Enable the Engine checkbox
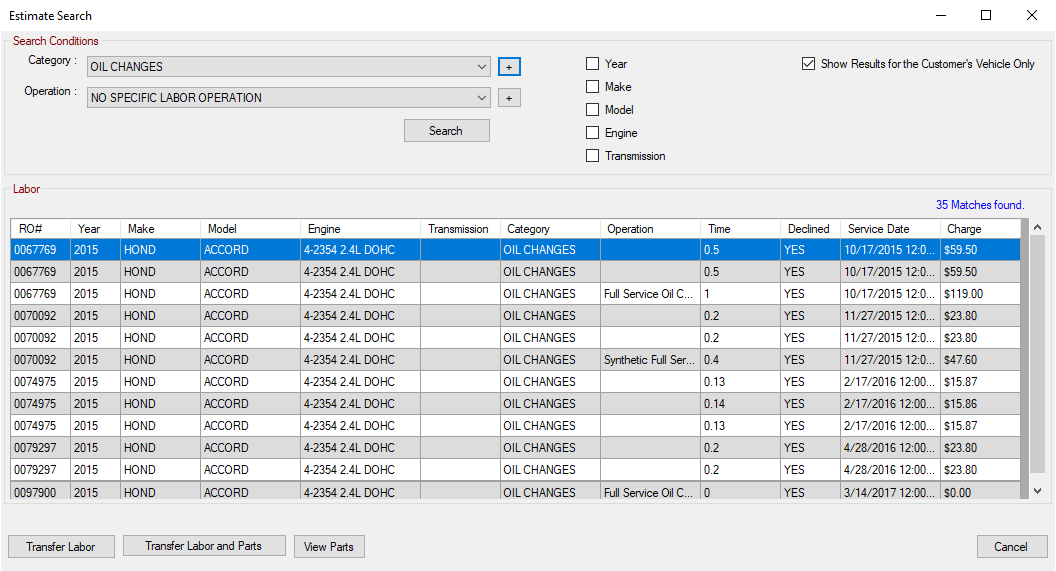1056x571 pixels. (x=593, y=133)
